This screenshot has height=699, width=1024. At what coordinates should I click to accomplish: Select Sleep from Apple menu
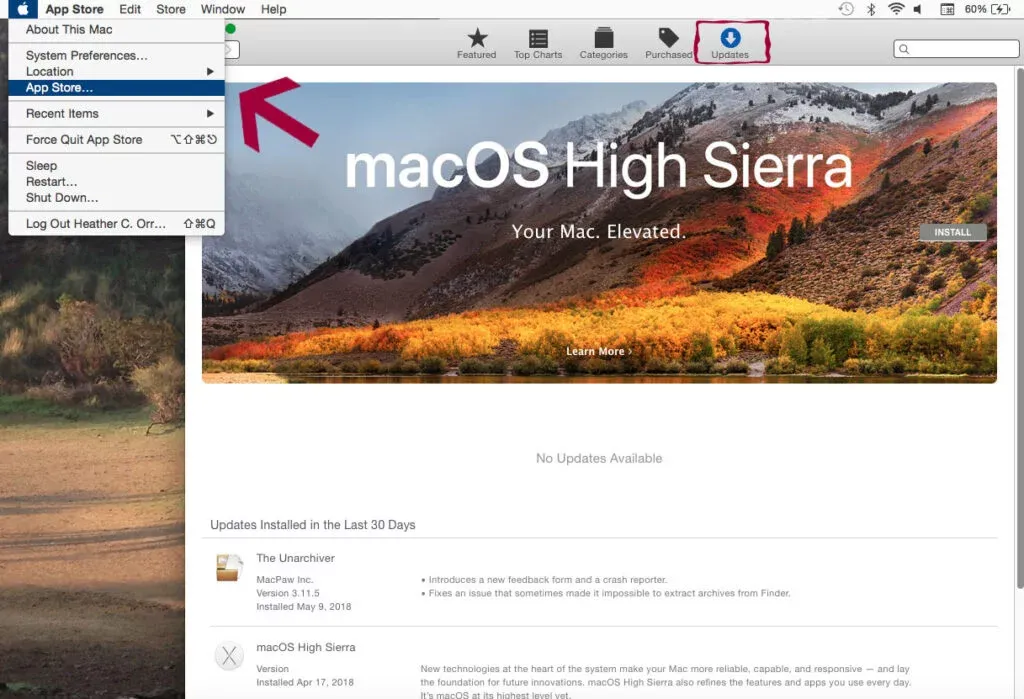click(x=116, y=166)
